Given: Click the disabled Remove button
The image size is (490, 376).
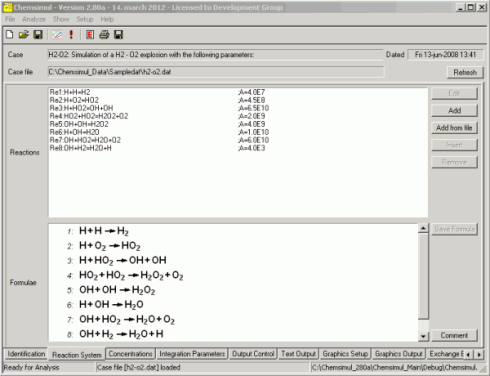Looking at the screenshot, I should pos(454,162).
